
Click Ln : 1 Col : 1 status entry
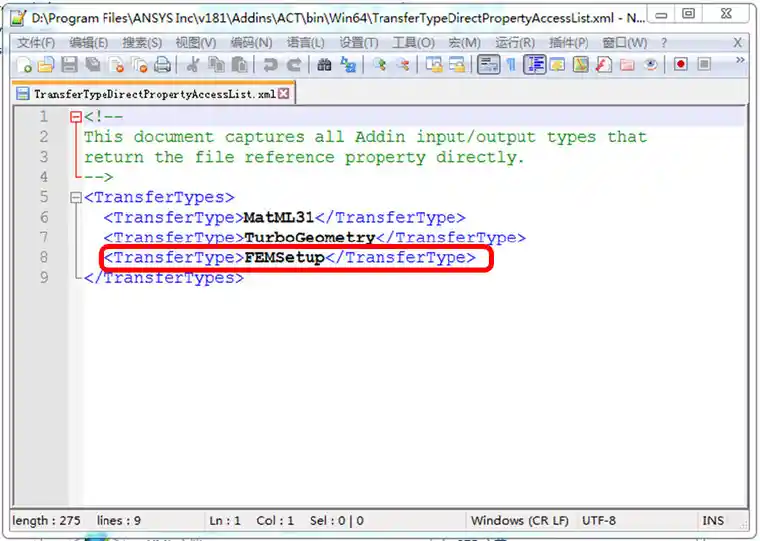(x=252, y=520)
